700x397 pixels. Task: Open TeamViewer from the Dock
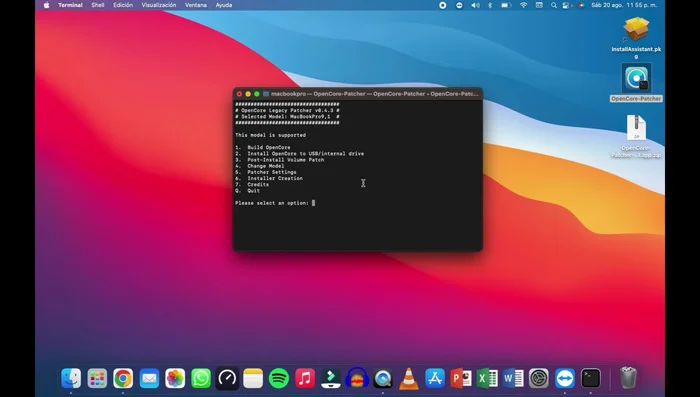565,378
